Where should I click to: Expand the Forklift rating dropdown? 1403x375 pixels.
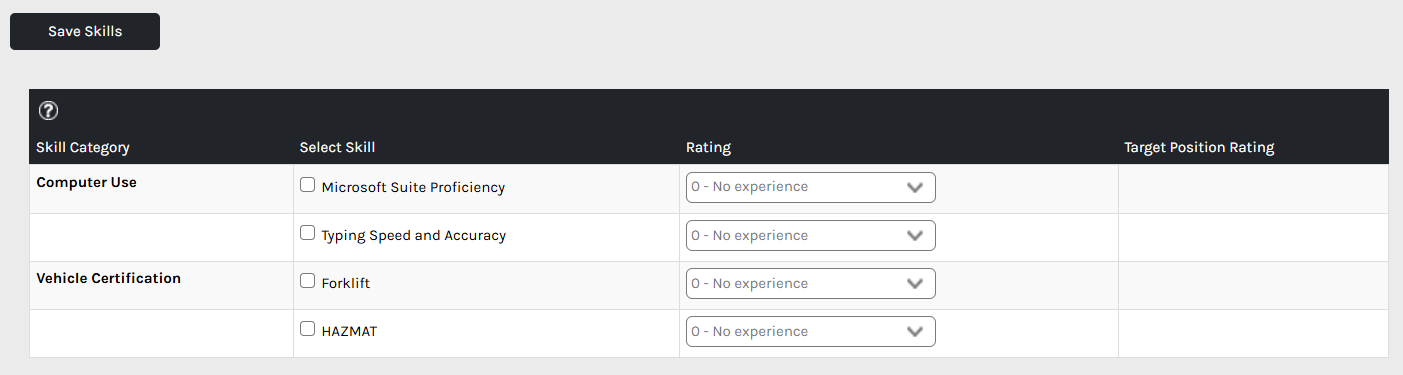pyautogui.click(x=811, y=283)
